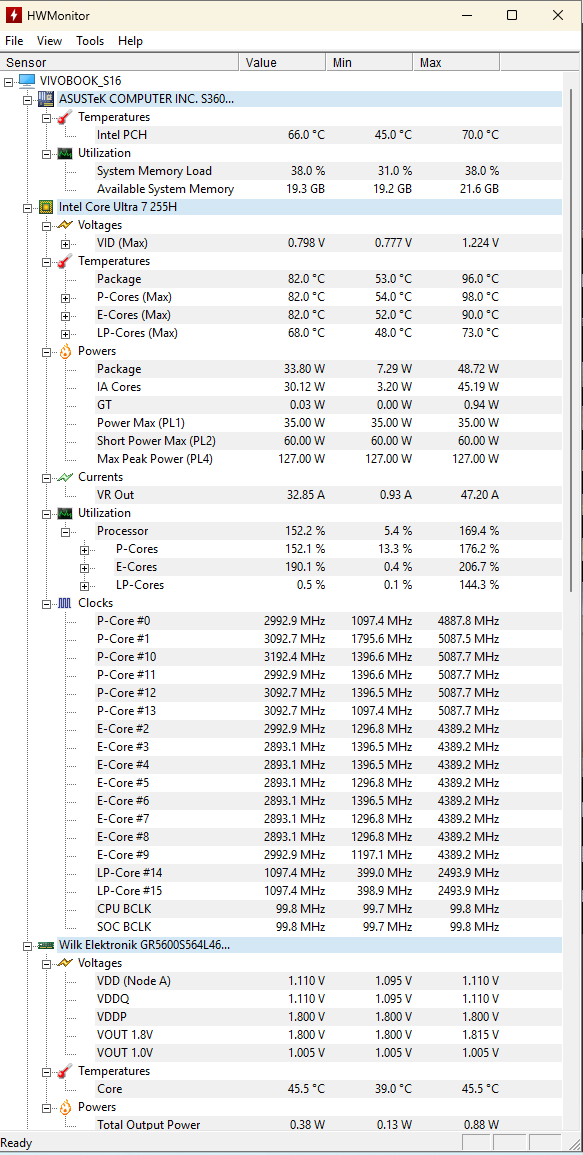Collapse the Clocks section
583x1155 pixels.
[46, 603]
